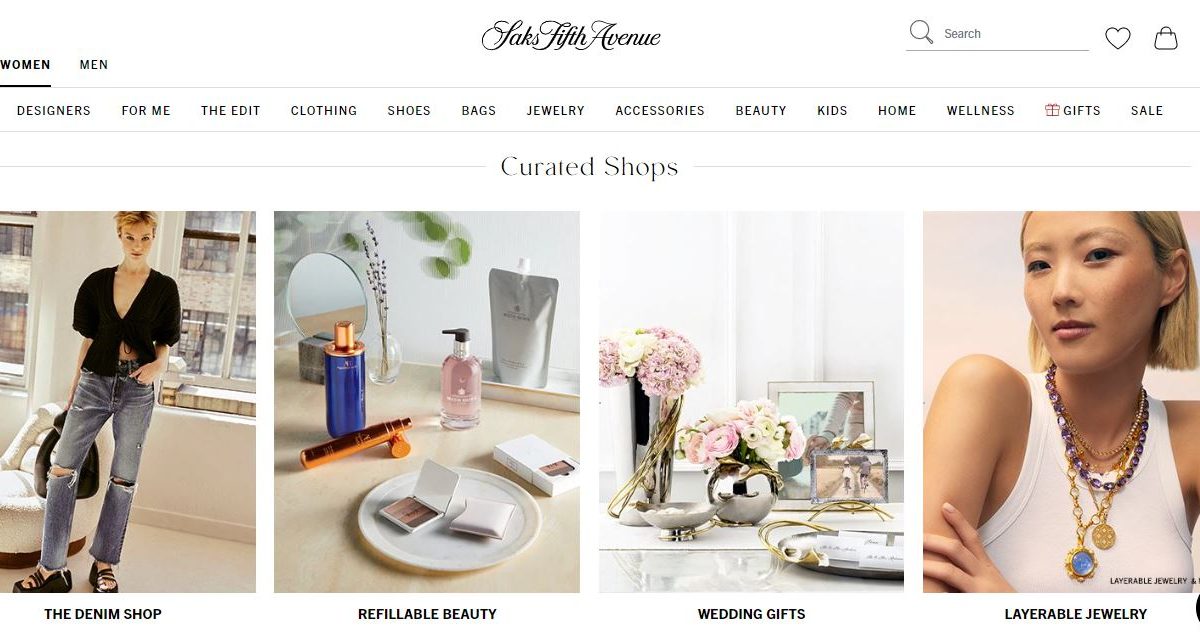Image resolution: width=1200 pixels, height=644 pixels.
Task: Open the Sale menu item
Action: click(1147, 111)
